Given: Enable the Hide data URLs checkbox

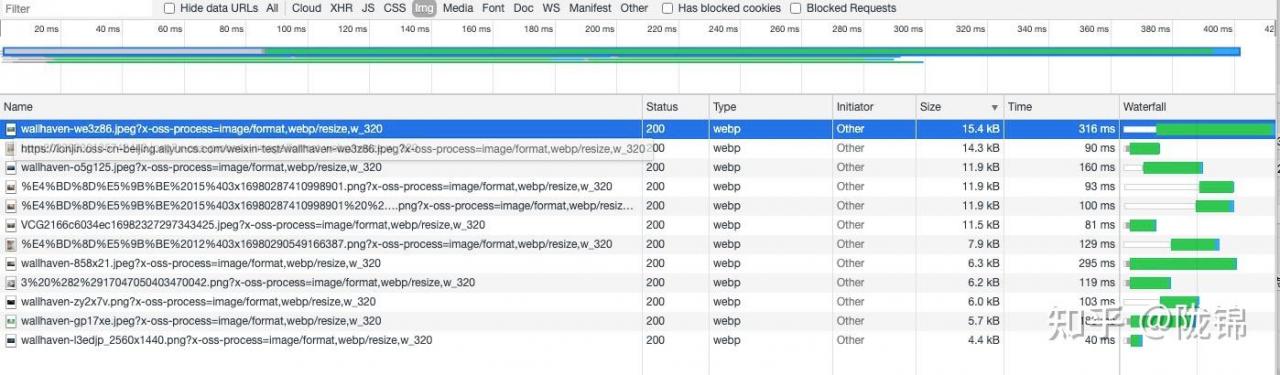Looking at the screenshot, I should 170,8.
